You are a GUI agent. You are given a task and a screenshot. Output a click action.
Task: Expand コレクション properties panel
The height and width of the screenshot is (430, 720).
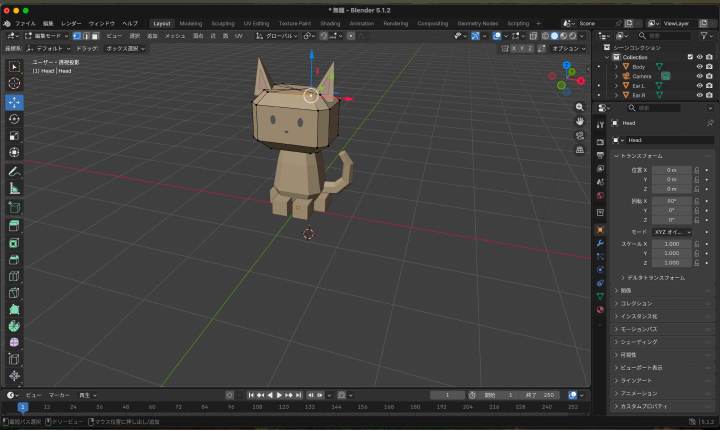pos(663,304)
